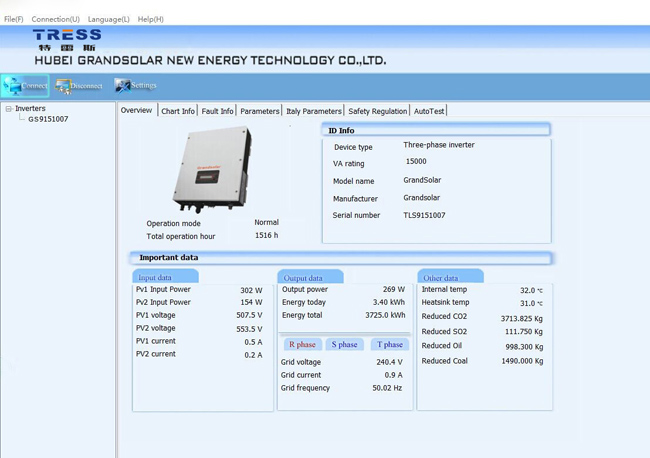Go to the Italy Parameters tab

[x=314, y=111]
